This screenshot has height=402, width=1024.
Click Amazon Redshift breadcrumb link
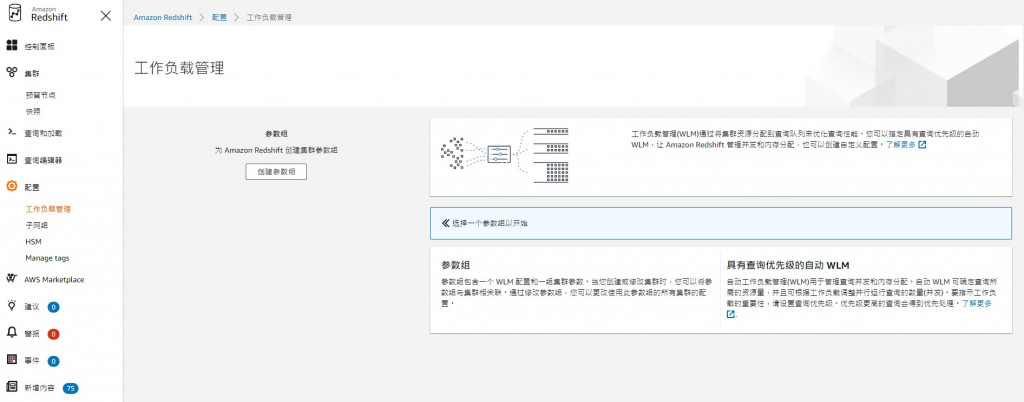click(x=163, y=18)
